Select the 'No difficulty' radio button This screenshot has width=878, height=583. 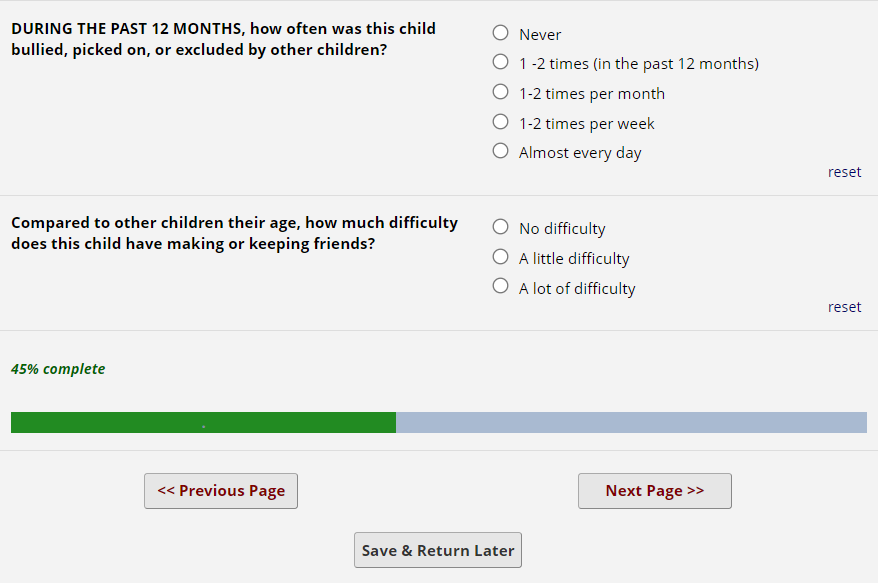501,227
